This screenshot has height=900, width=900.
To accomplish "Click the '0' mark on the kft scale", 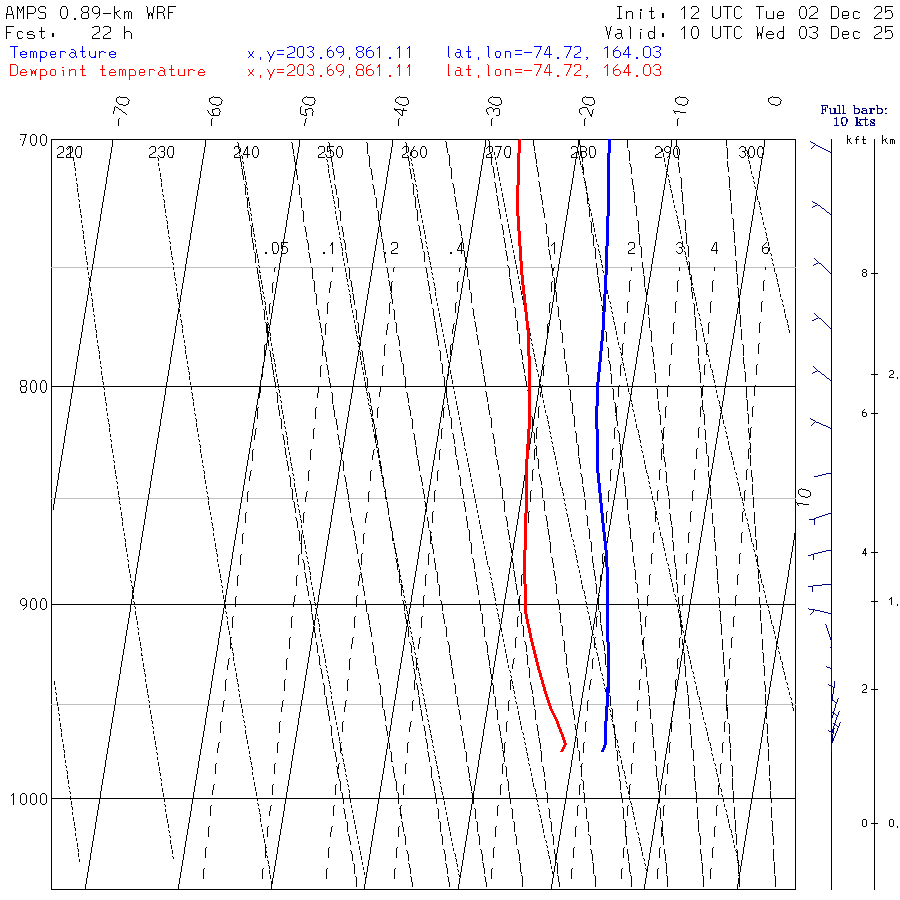I will tap(864, 824).
